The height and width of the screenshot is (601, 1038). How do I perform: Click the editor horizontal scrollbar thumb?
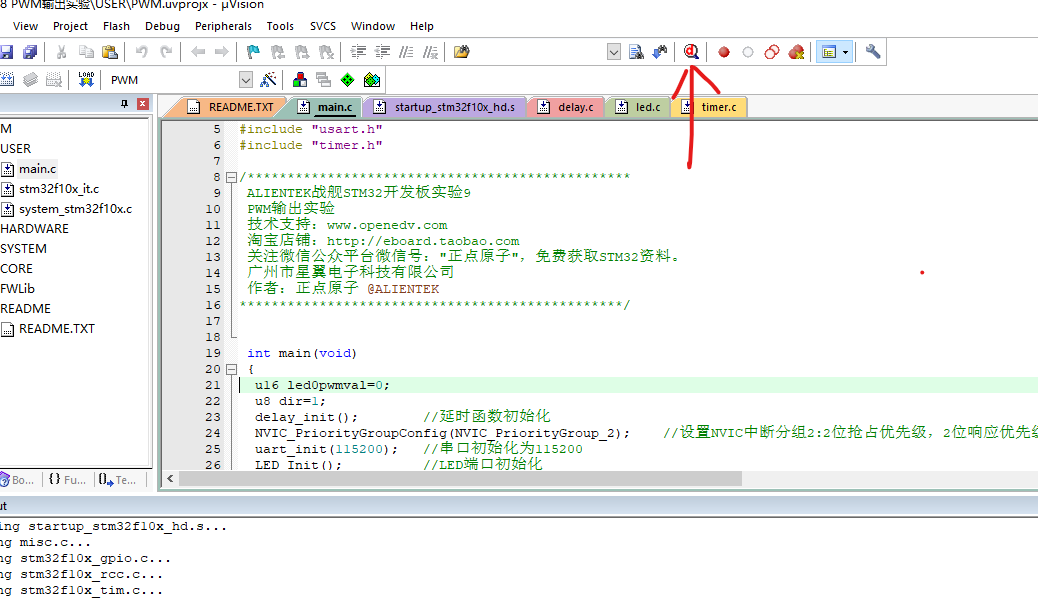(x=460, y=479)
